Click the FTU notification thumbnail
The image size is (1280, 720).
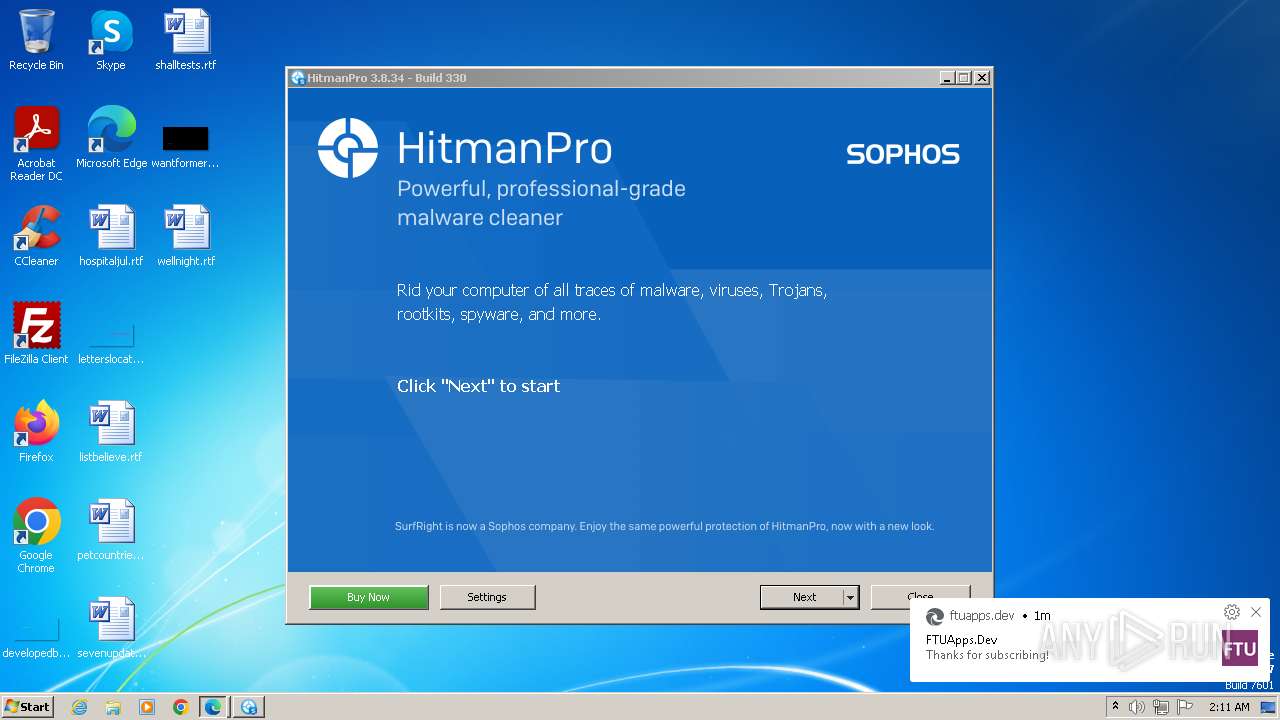click(x=1240, y=648)
